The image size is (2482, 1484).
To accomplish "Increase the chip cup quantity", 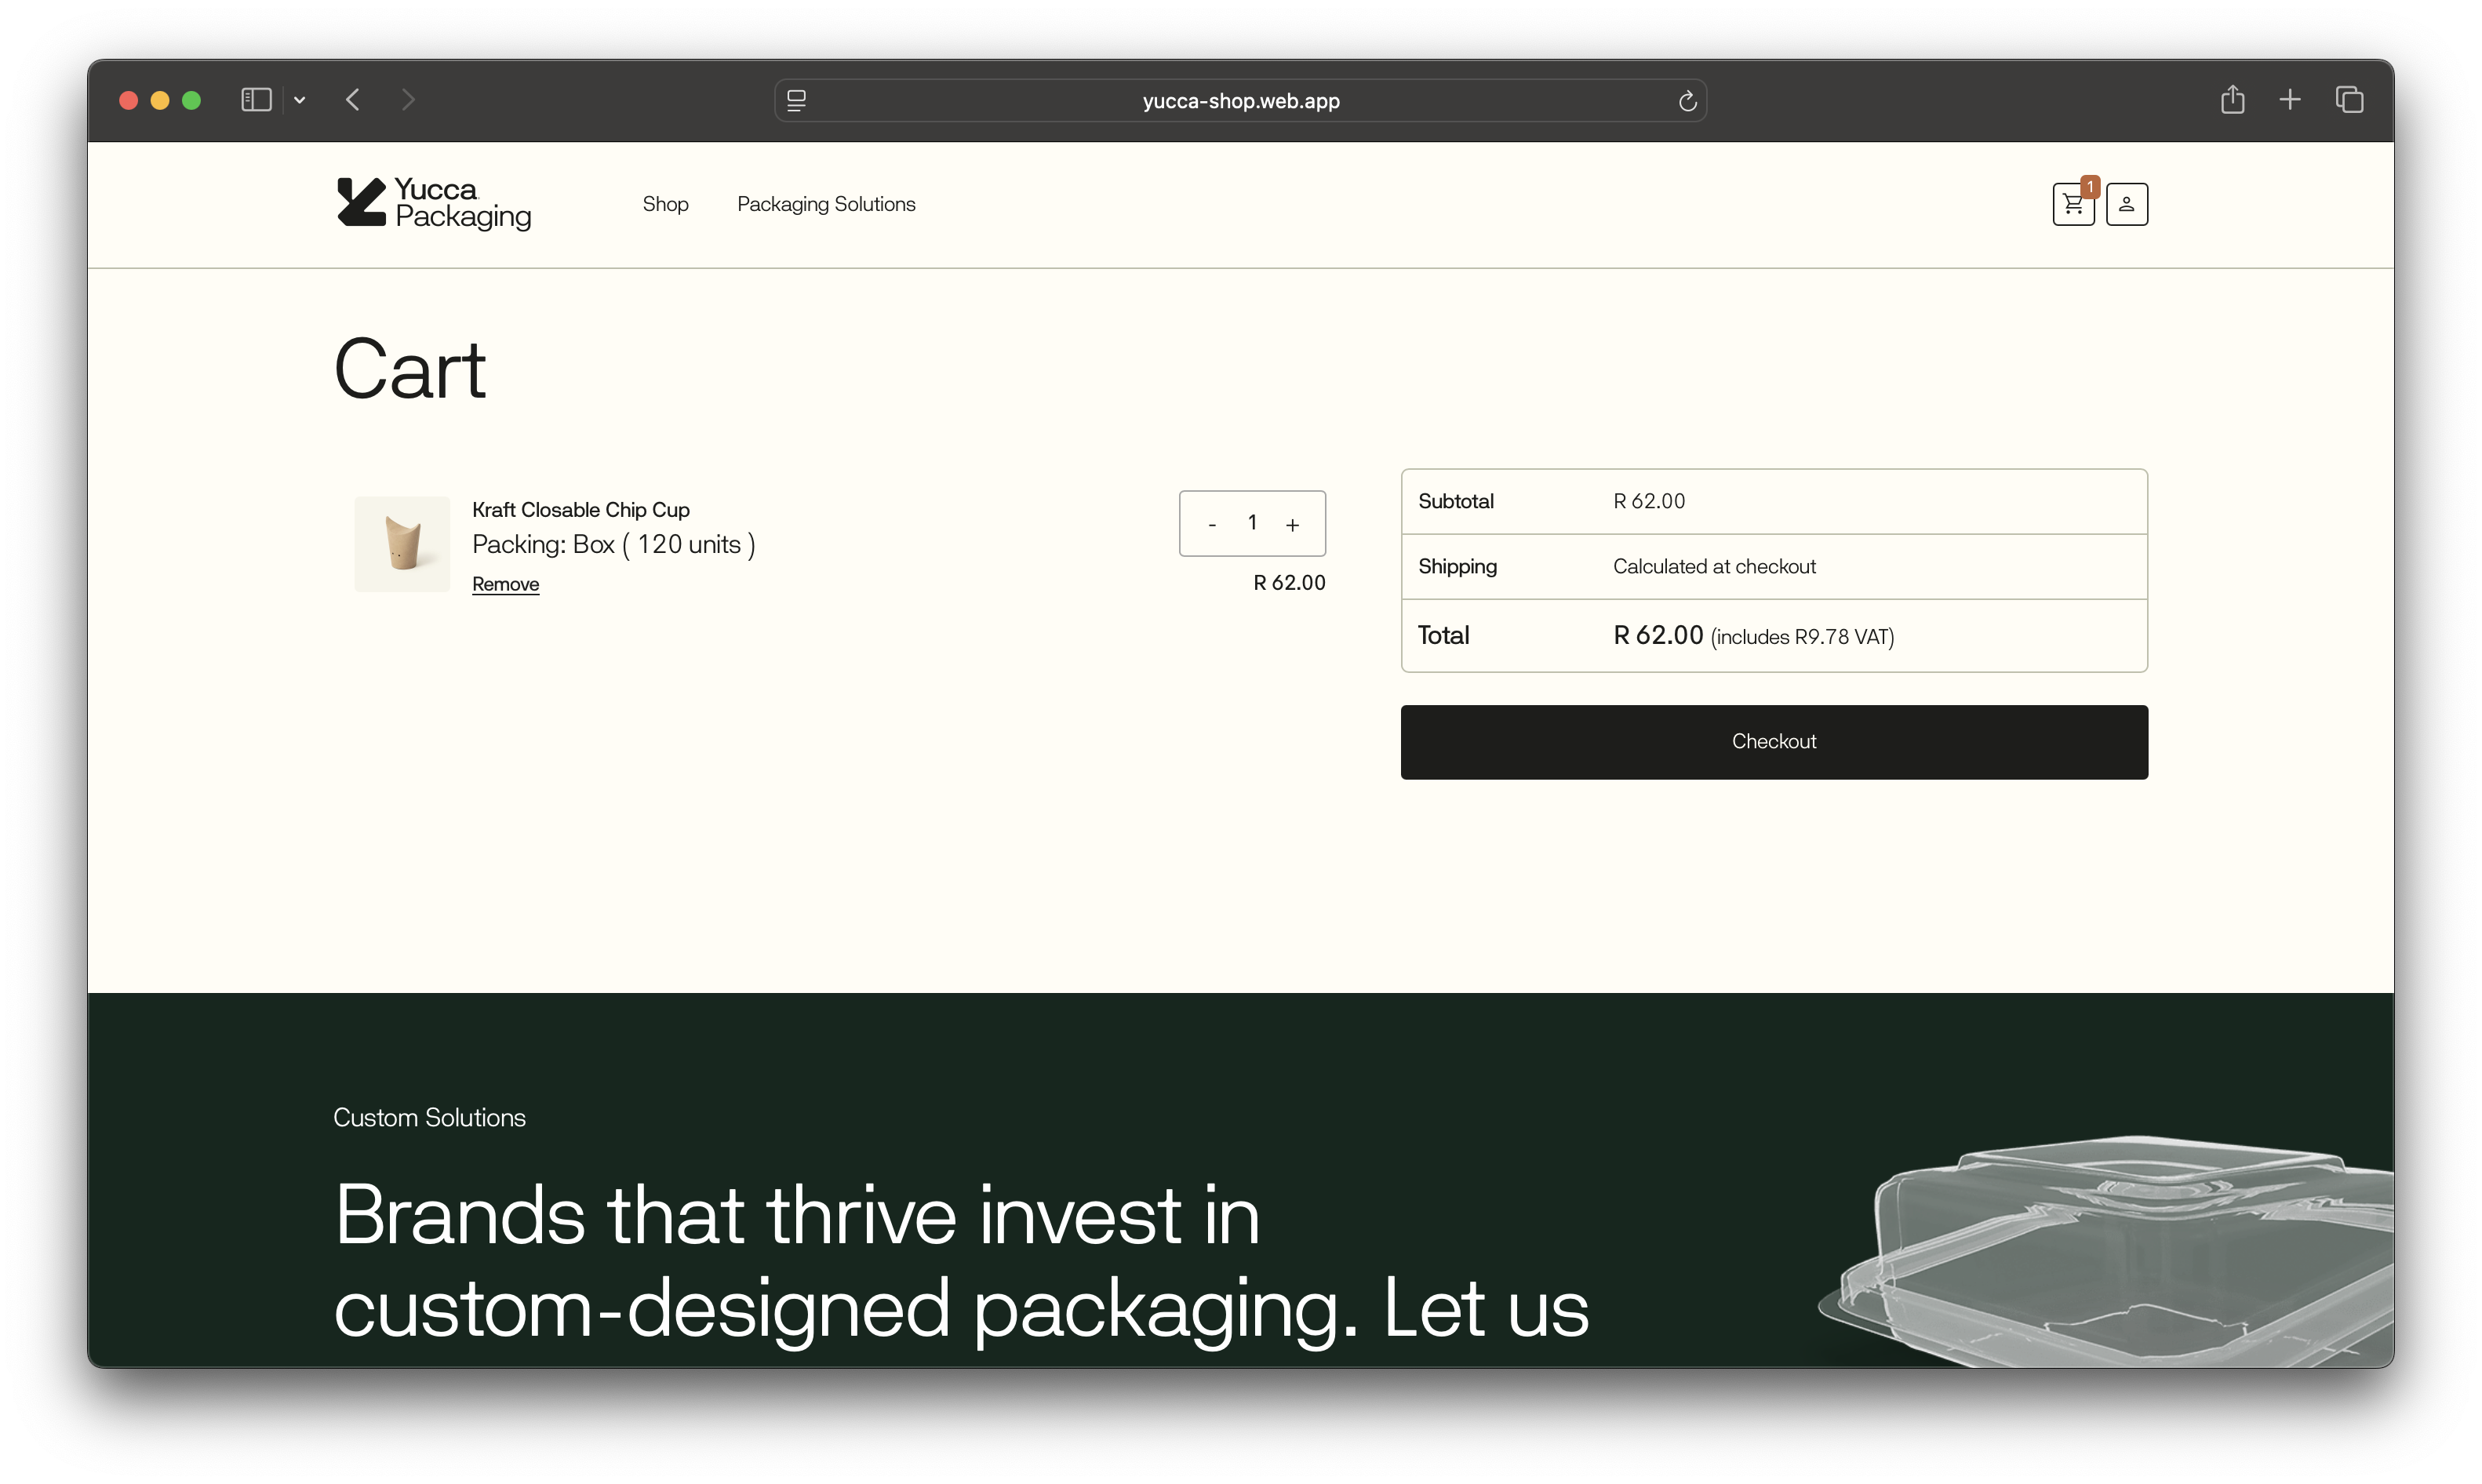I will pos(1292,524).
